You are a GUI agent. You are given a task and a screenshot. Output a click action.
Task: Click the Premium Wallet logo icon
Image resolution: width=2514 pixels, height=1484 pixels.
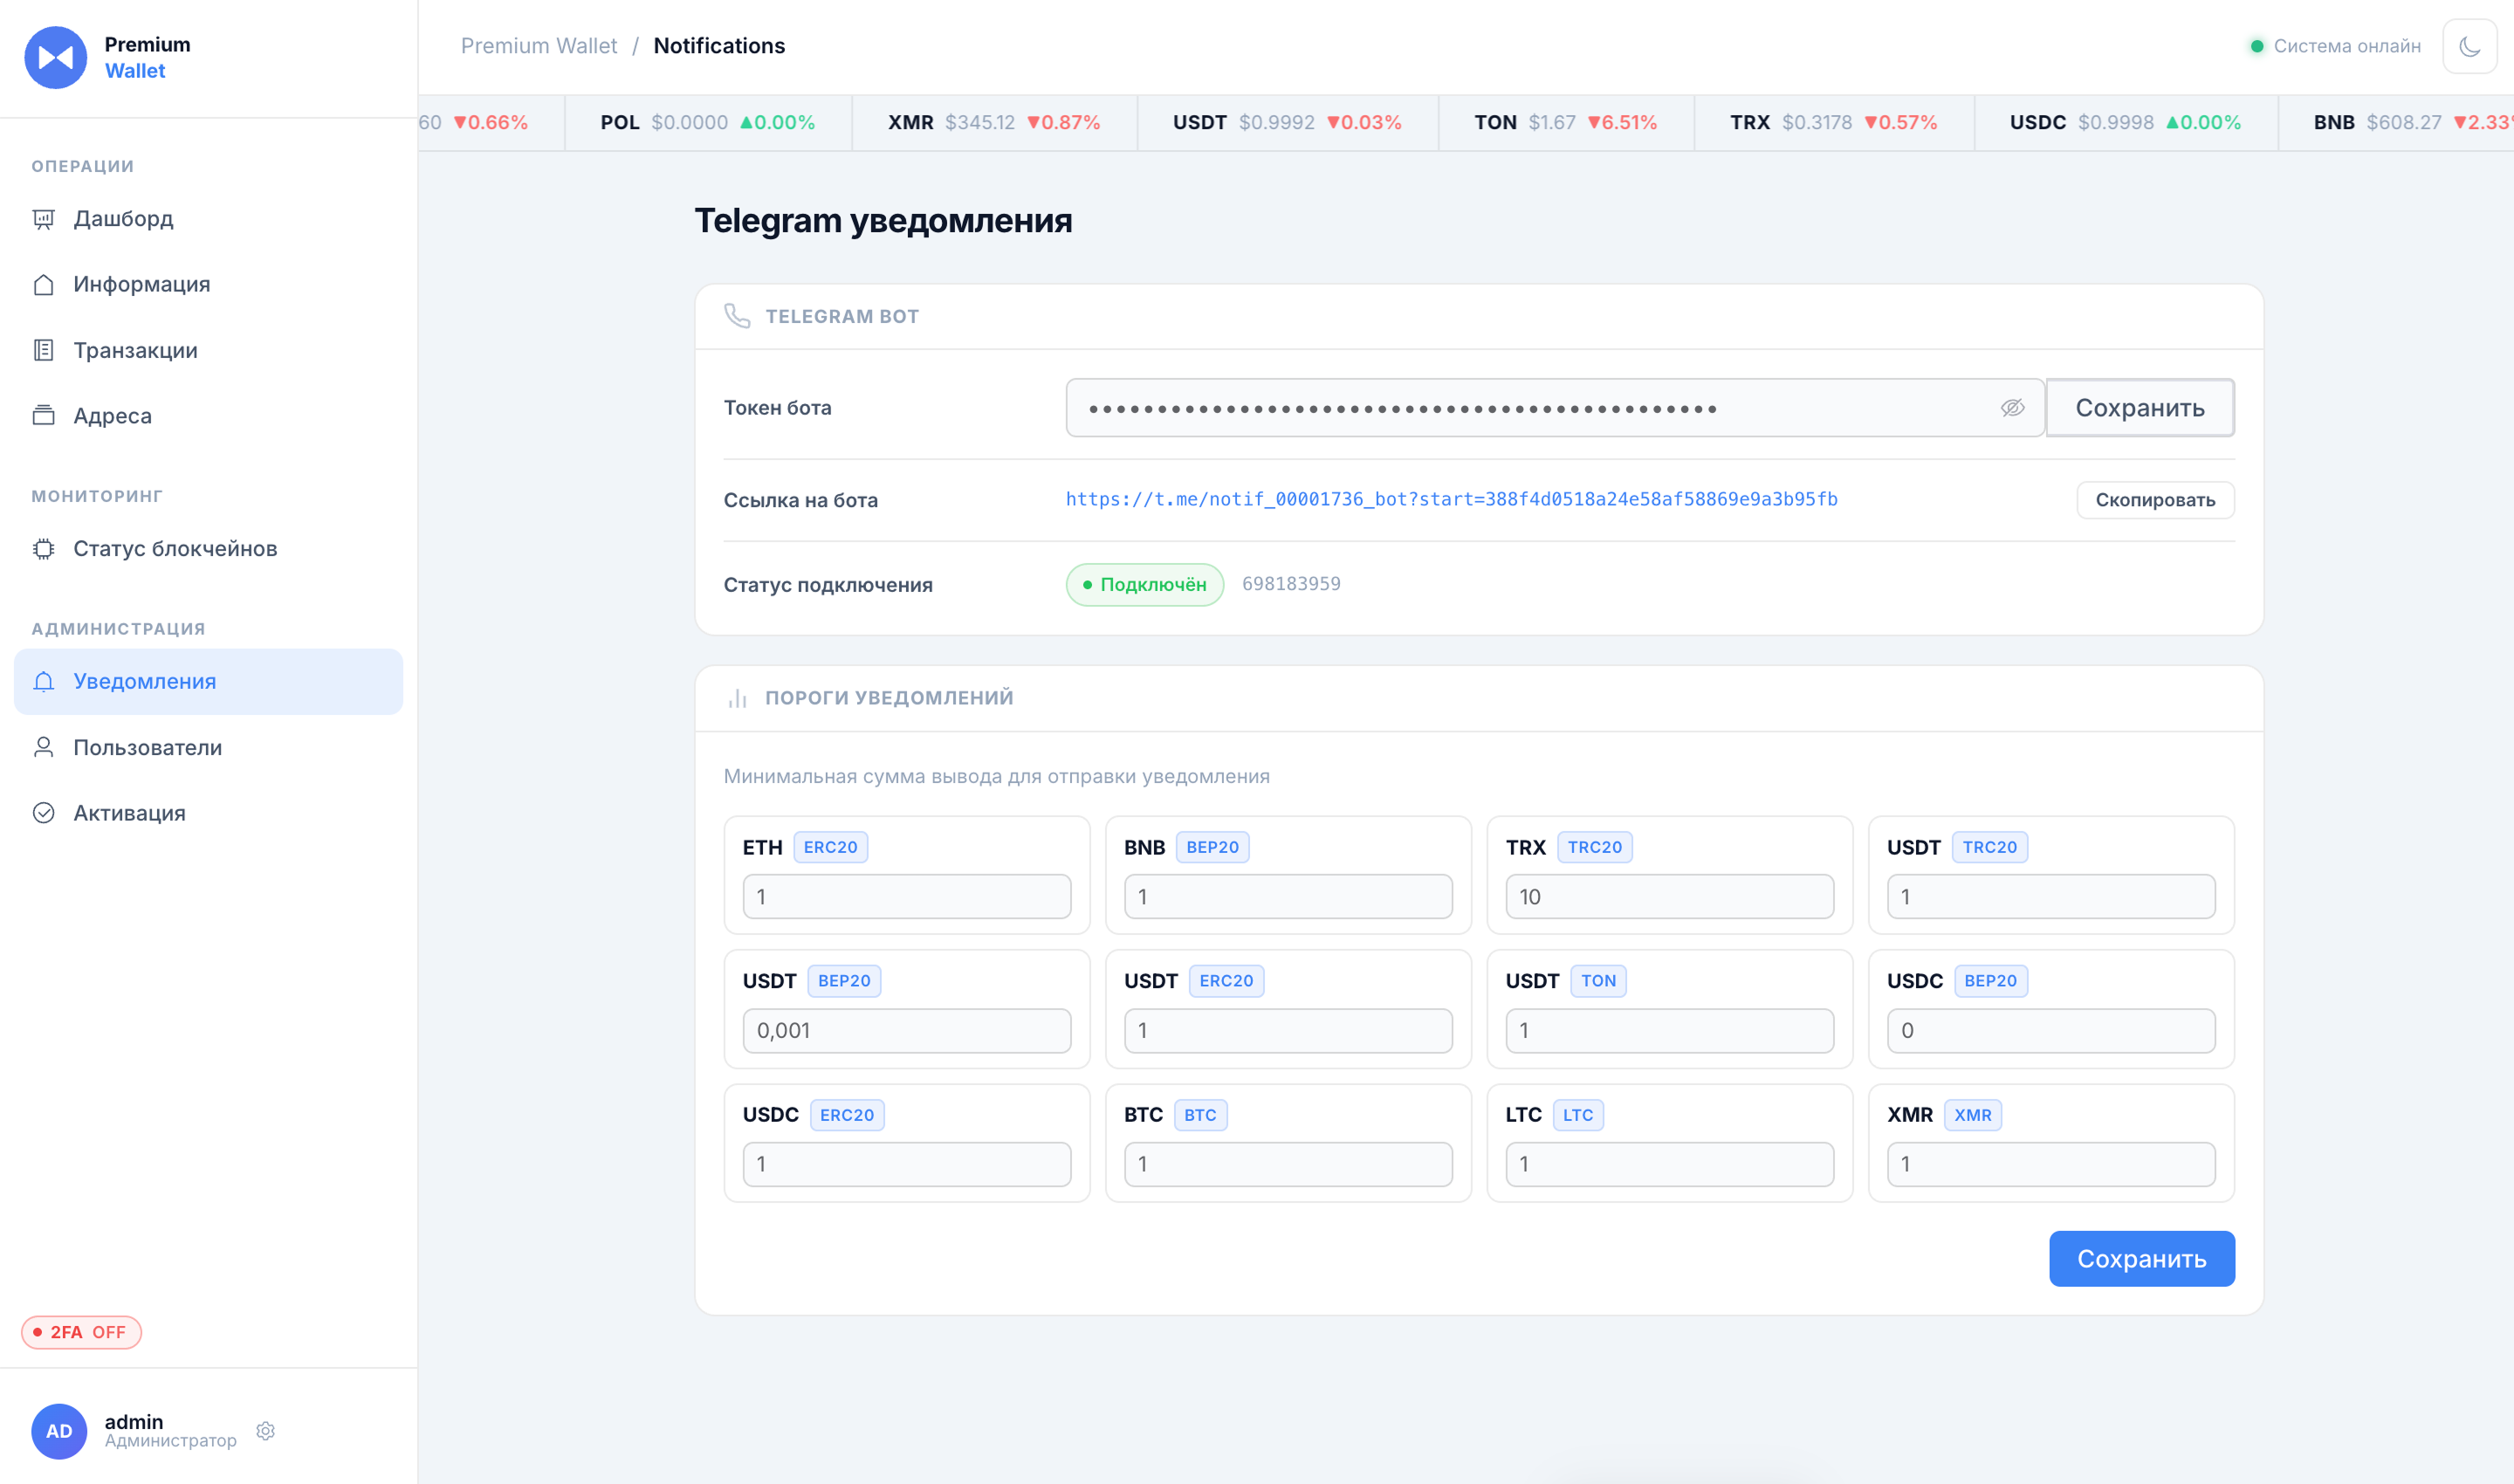coord(56,57)
